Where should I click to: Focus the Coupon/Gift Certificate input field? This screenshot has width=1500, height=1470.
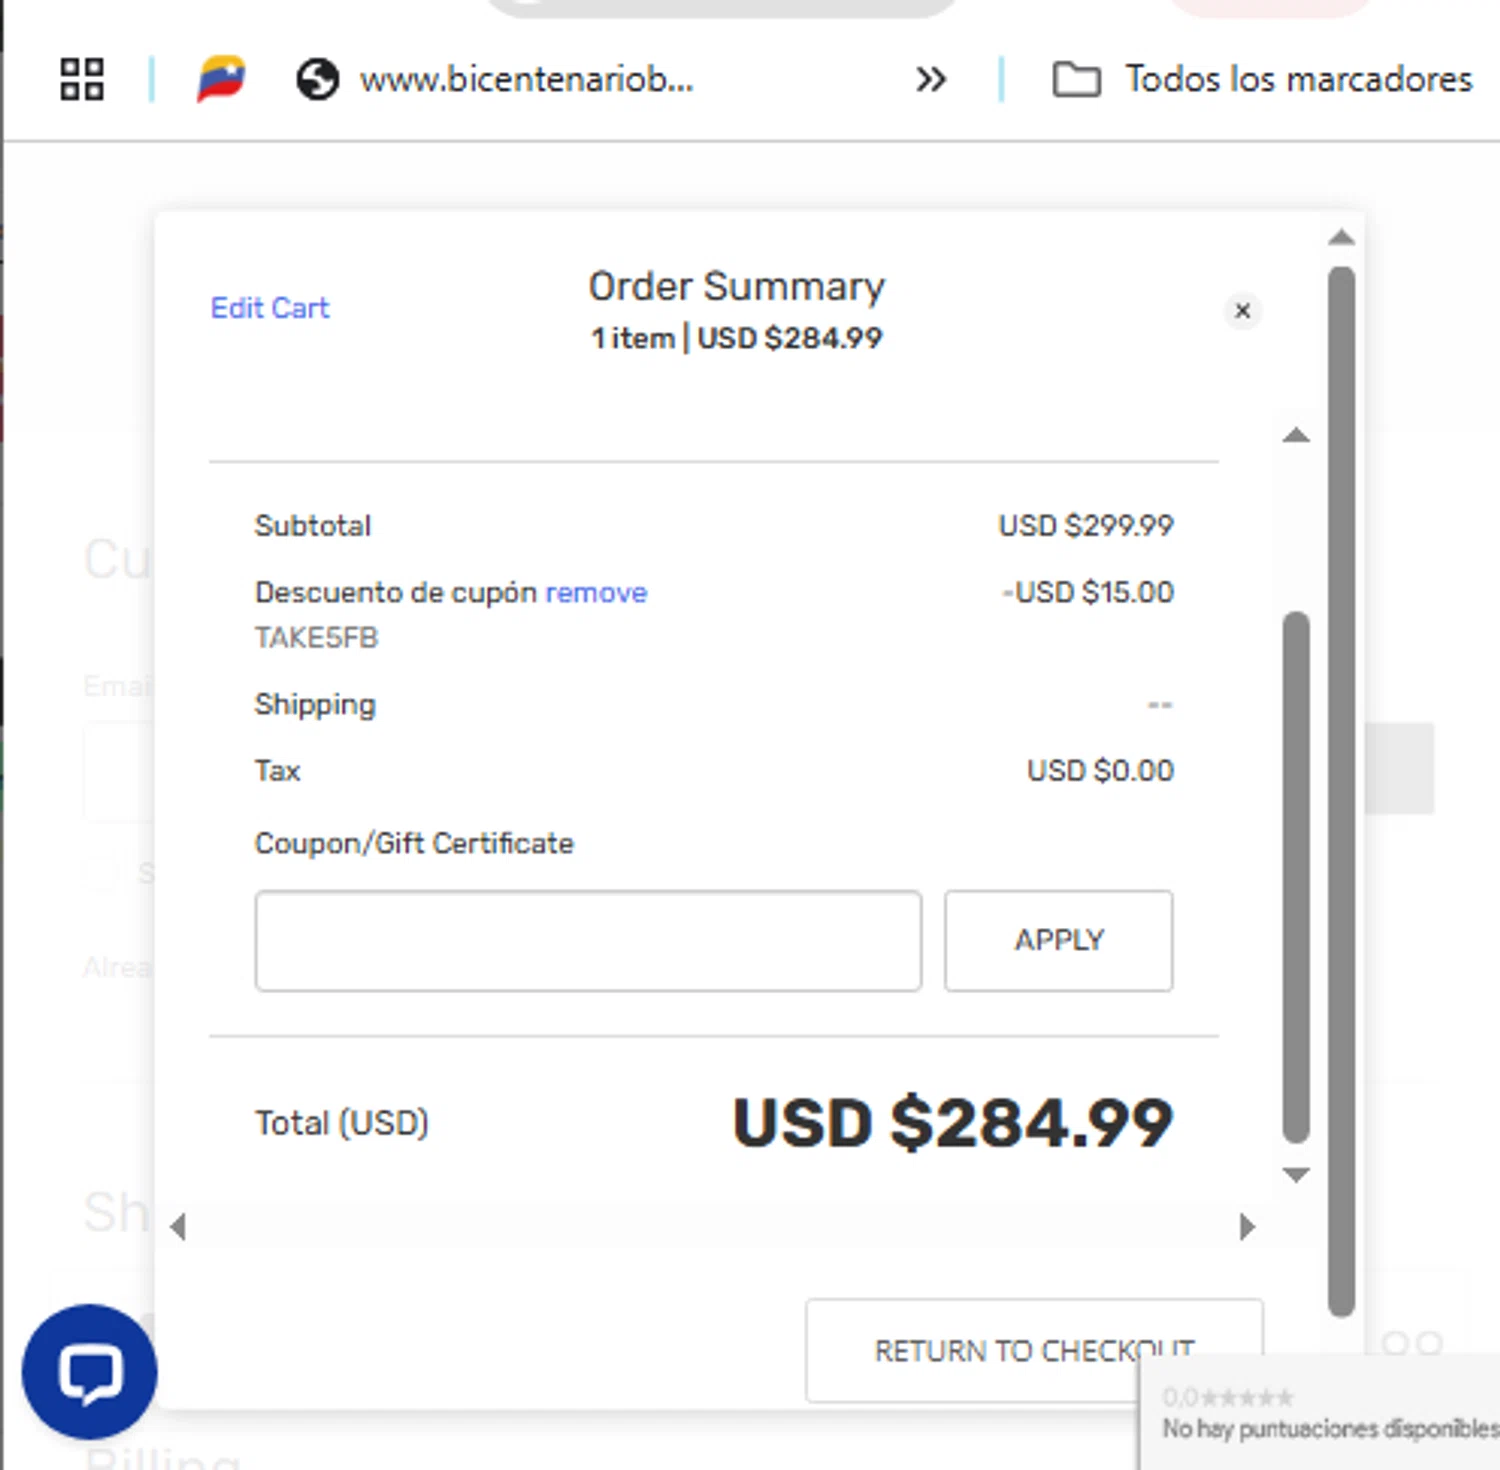click(x=588, y=941)
